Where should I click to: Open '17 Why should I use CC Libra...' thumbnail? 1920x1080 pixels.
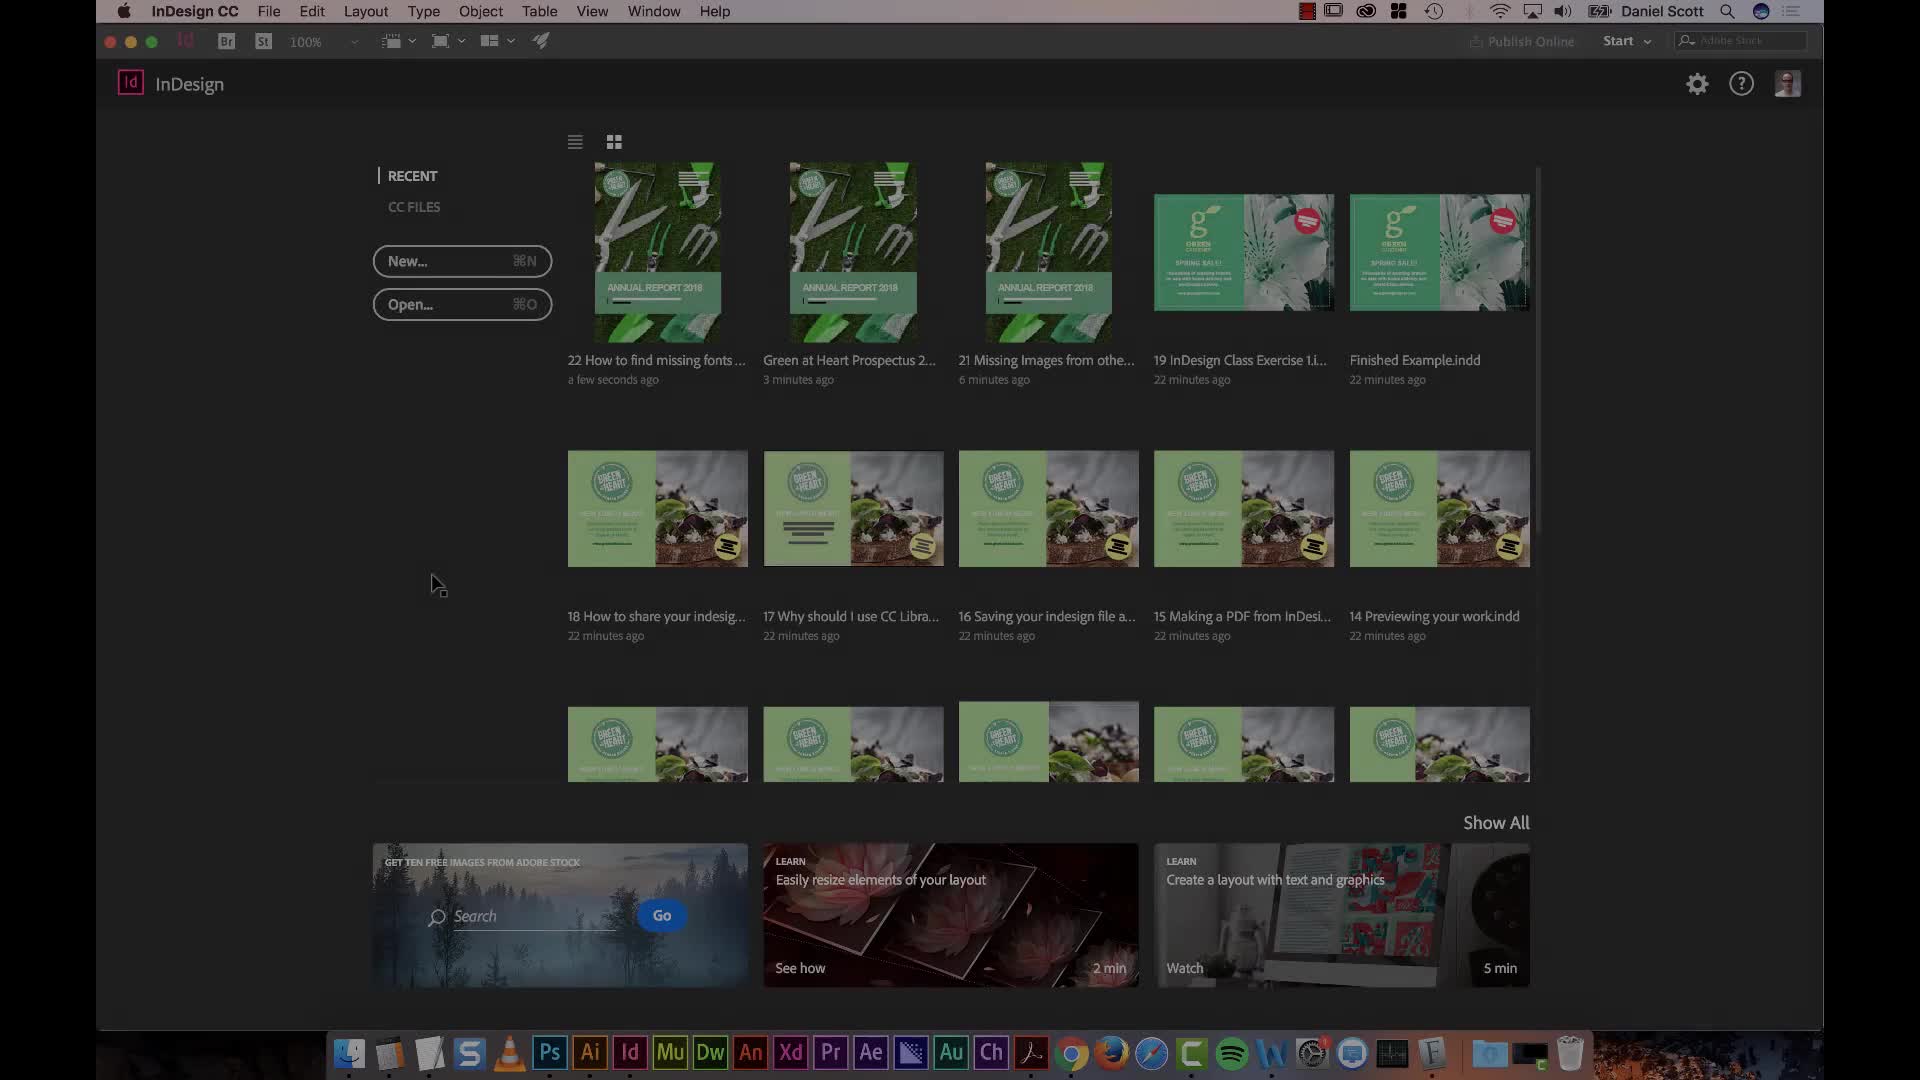coord(853,508)
